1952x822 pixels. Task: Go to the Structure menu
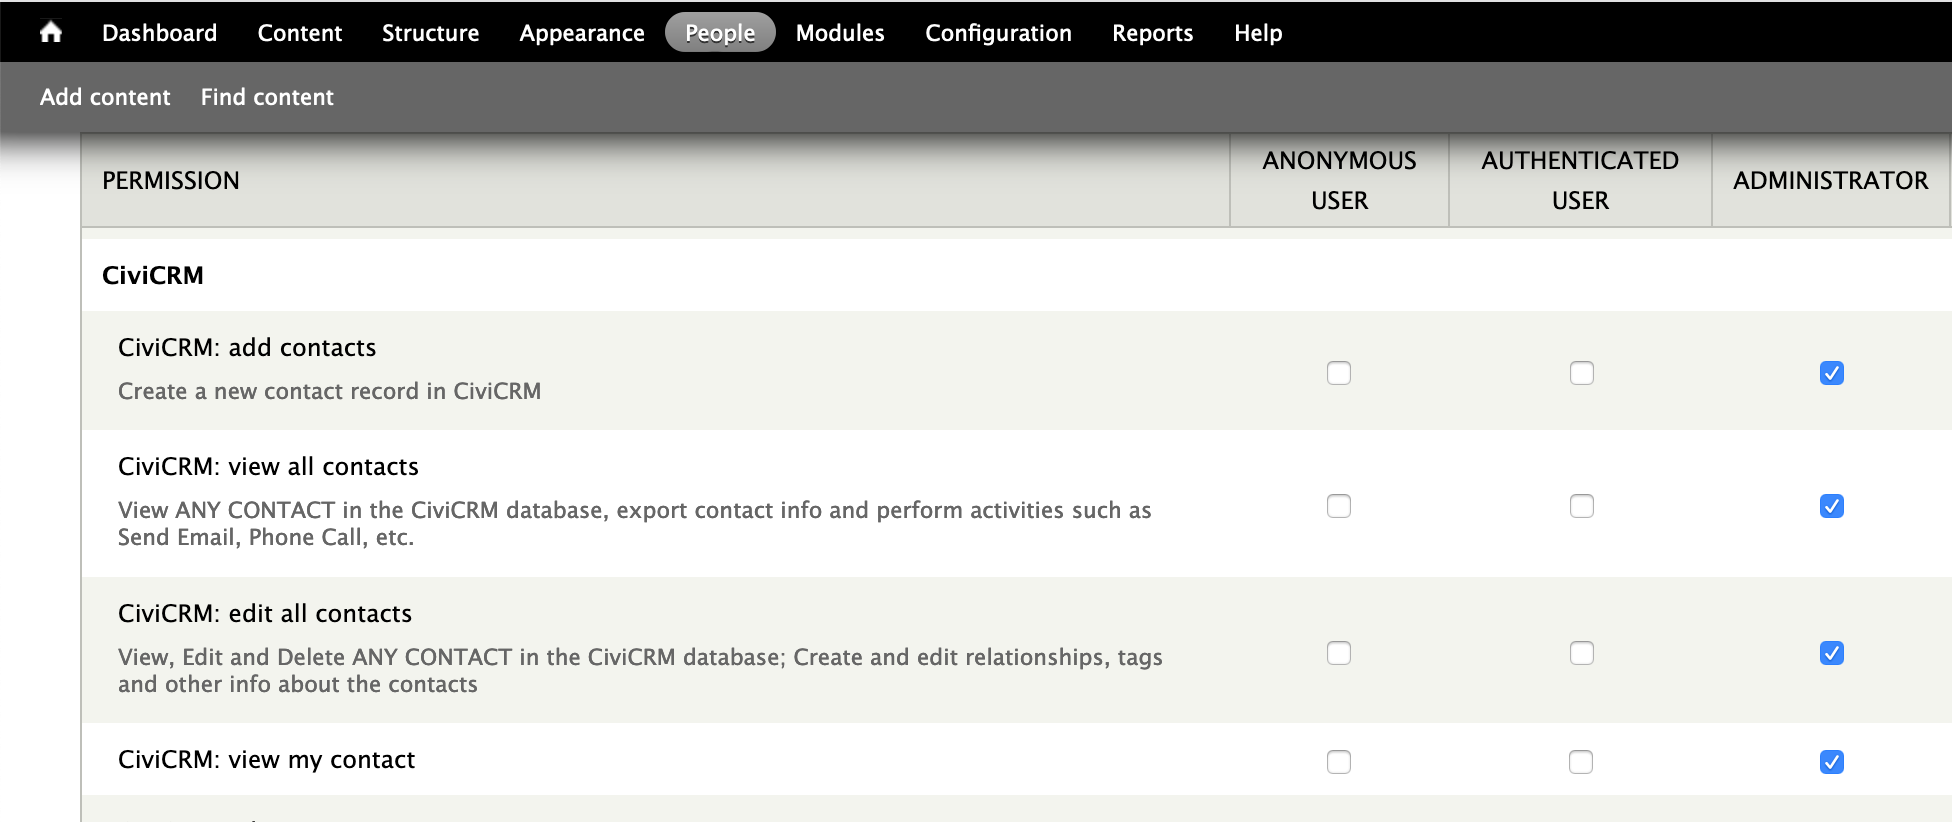click(430, 33)
